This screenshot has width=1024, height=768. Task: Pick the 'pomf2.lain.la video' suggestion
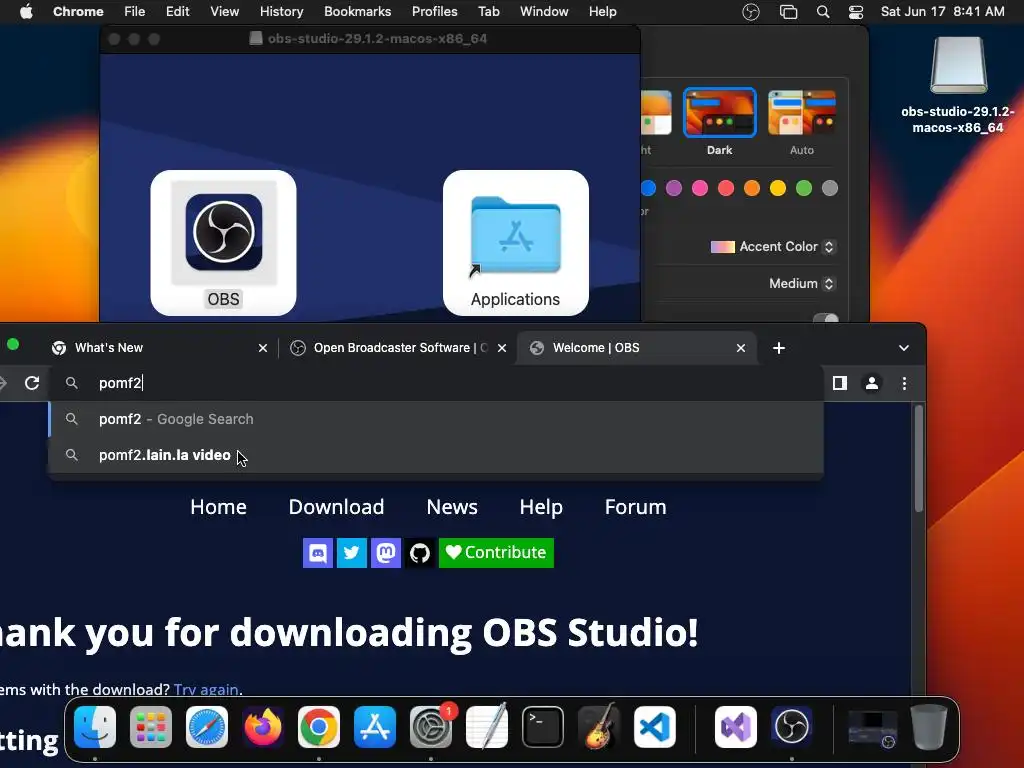436,455
